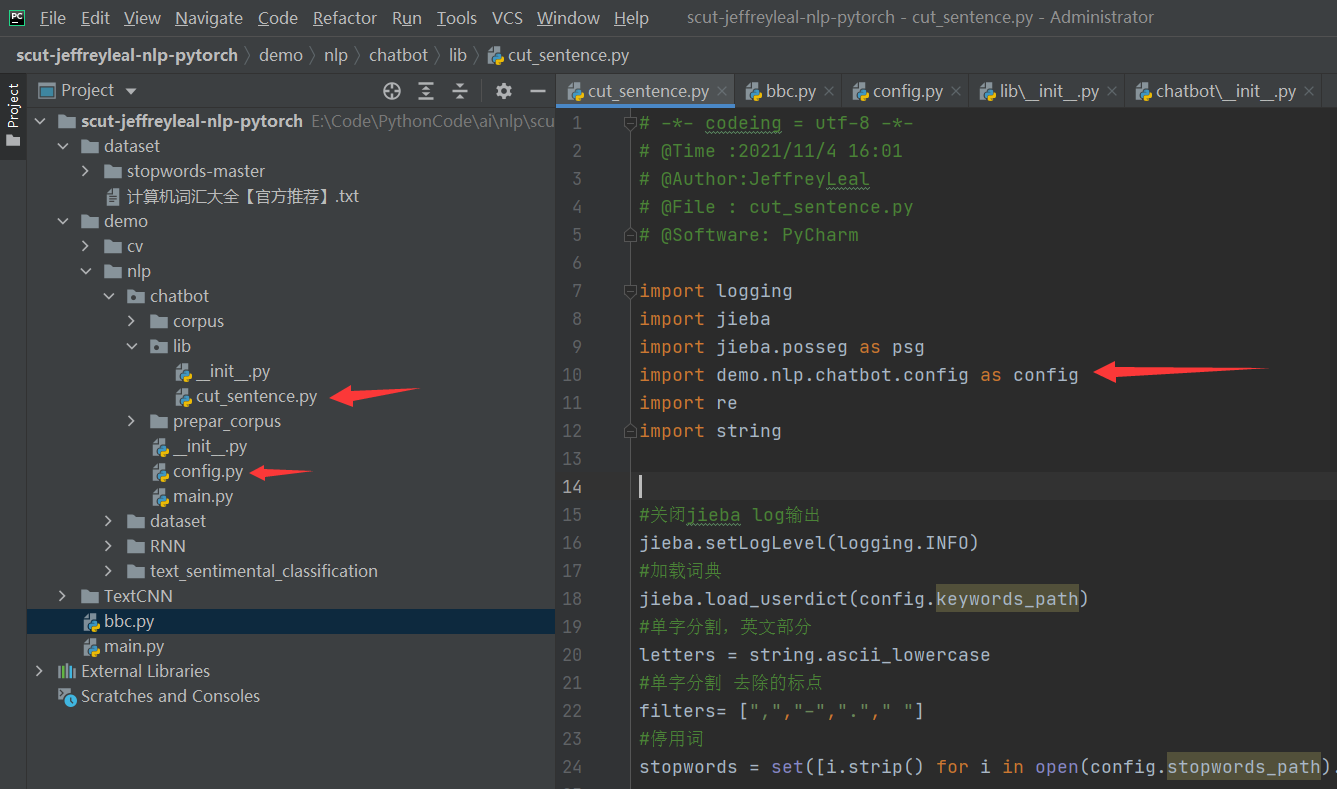1337x789 pixels.
Task: Click the scut-jeffreyleal-nlp-pytorch breadcrumb
Action: click(x=127, y=55)
